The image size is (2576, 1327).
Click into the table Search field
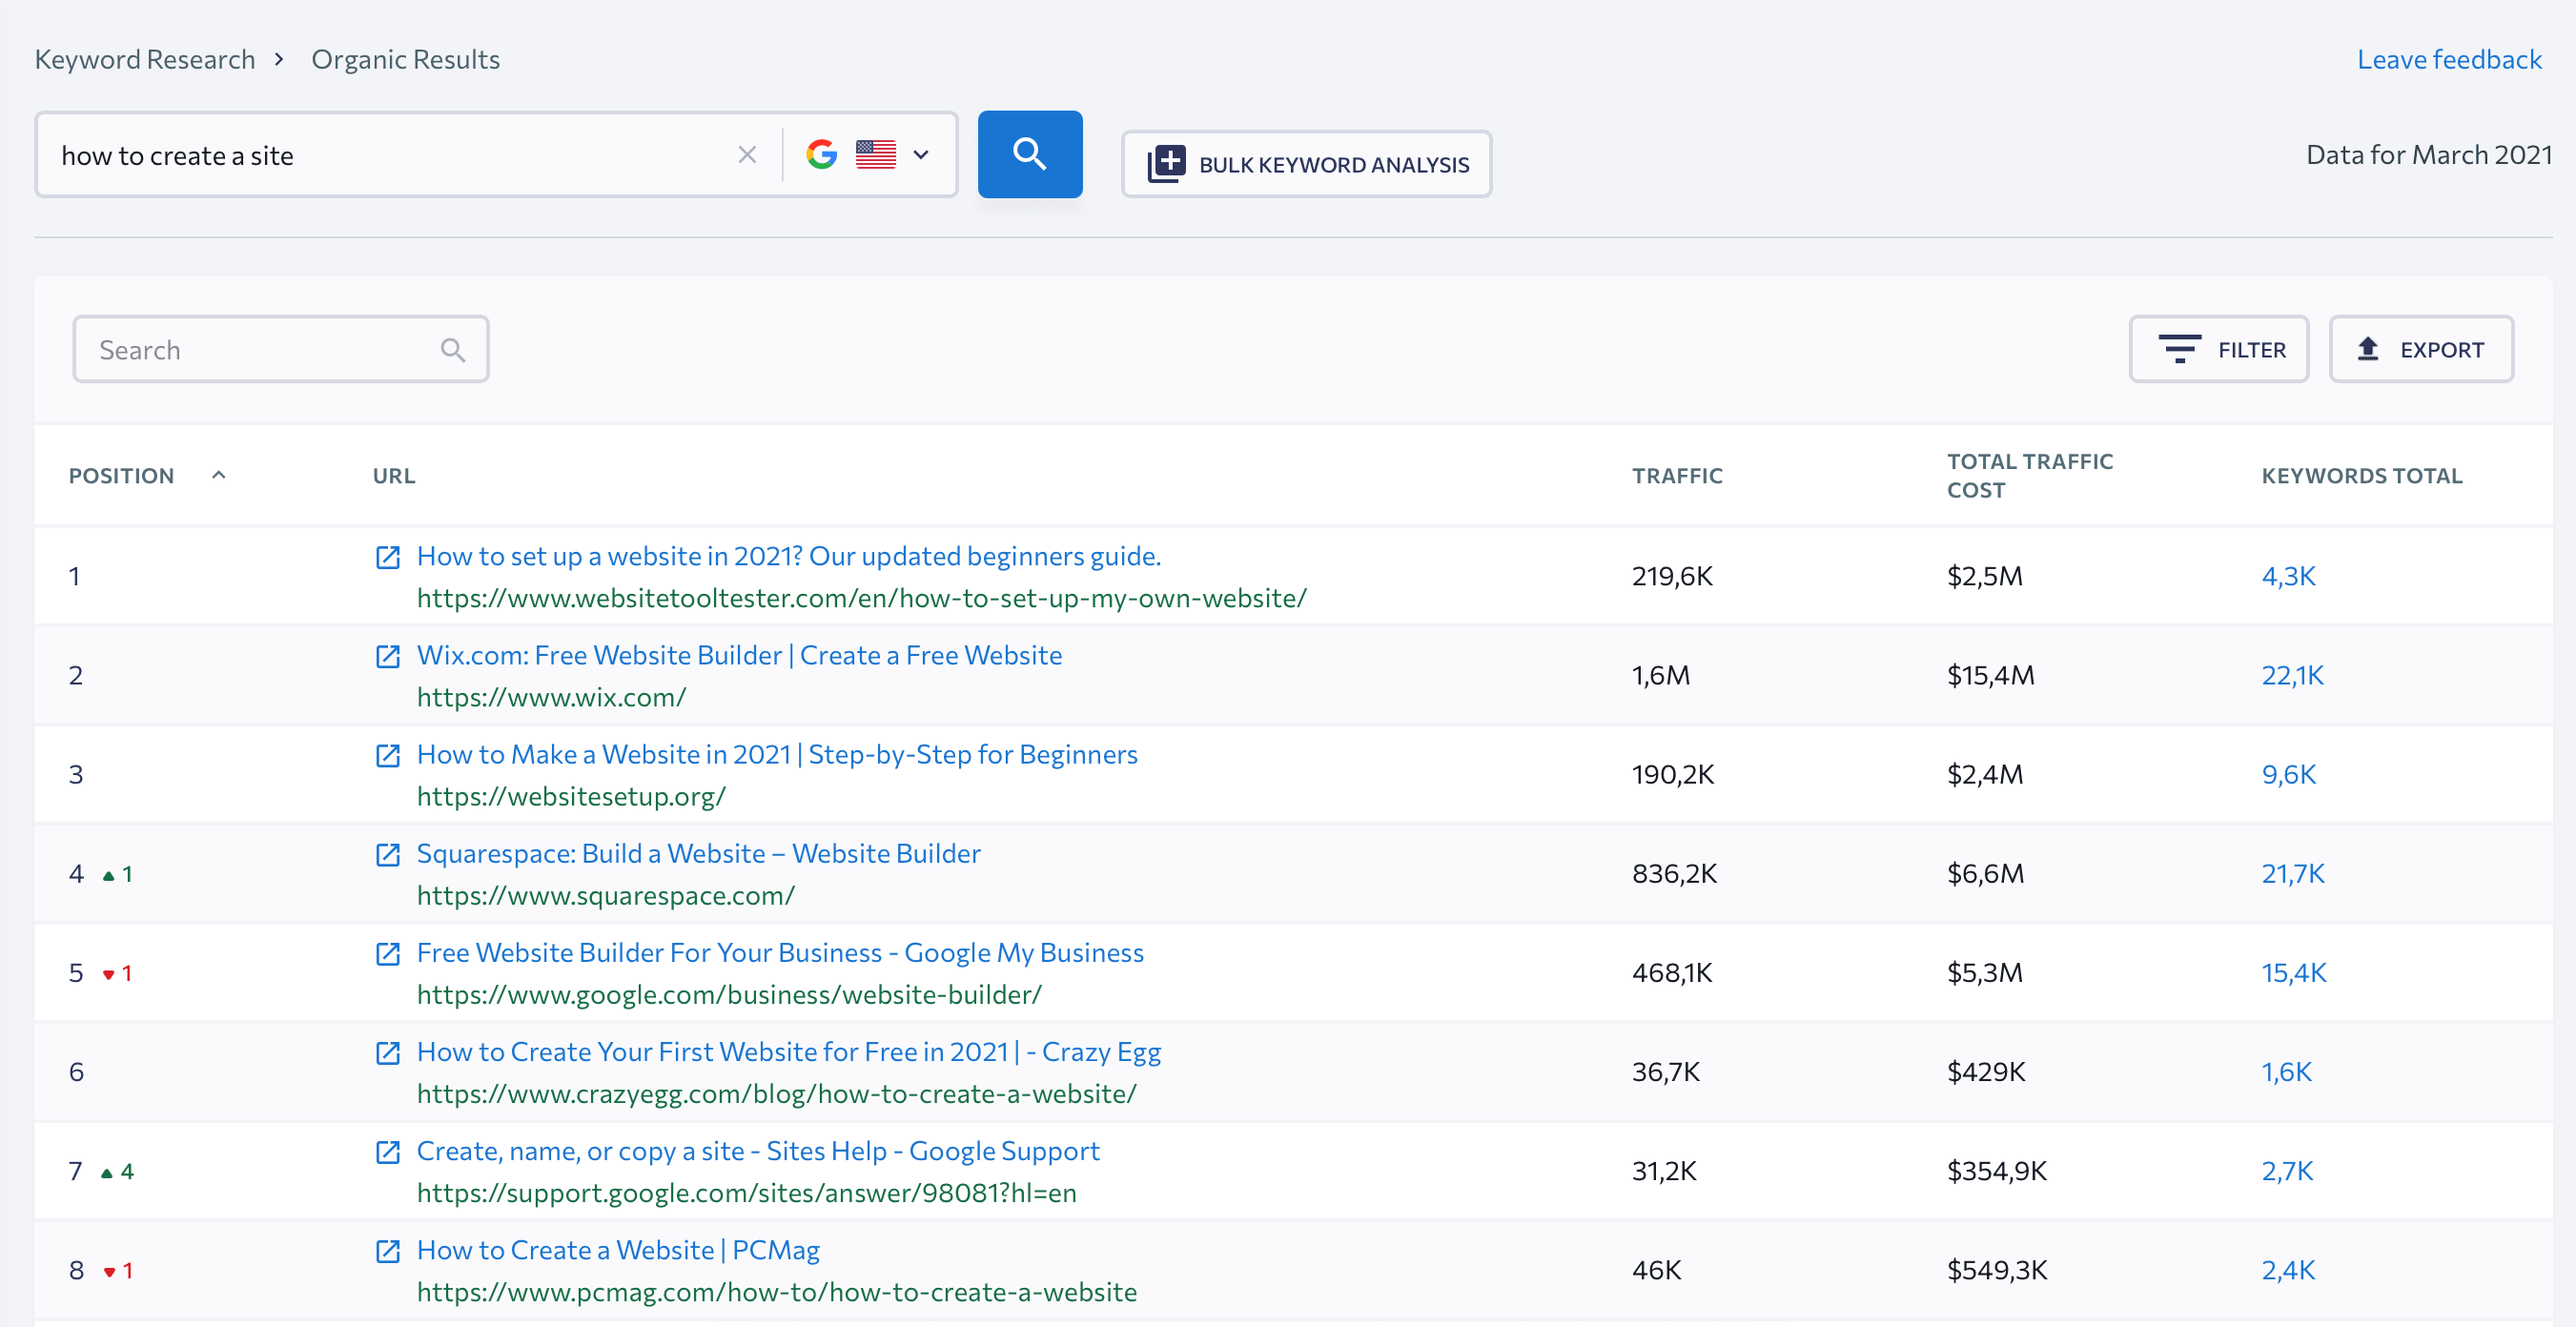point(281,349)
